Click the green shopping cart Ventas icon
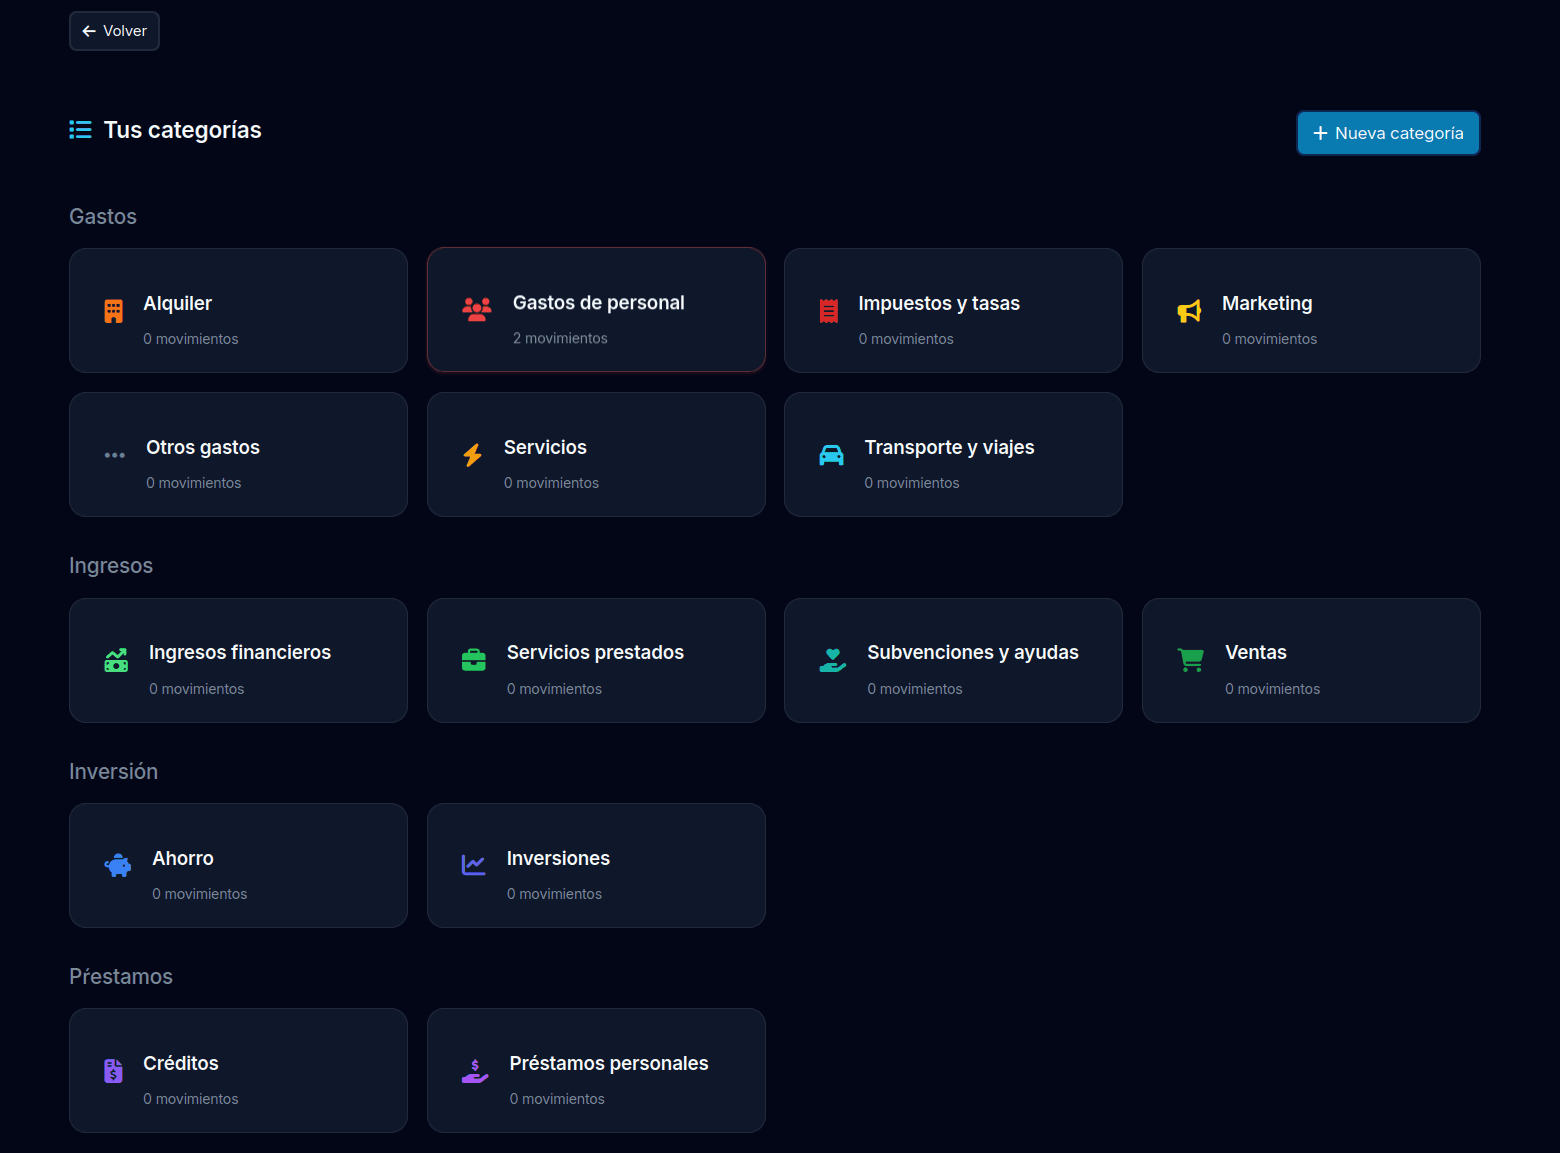 pos(1191,660)
